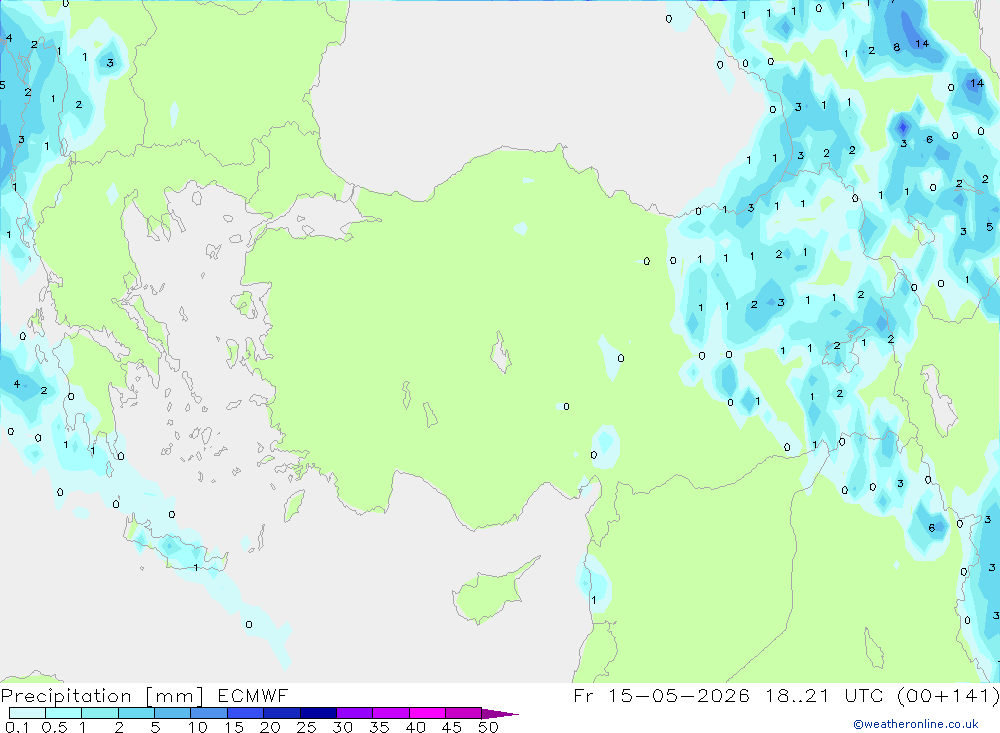Choose the 15–20 mm legend swatch

point(246,713)
